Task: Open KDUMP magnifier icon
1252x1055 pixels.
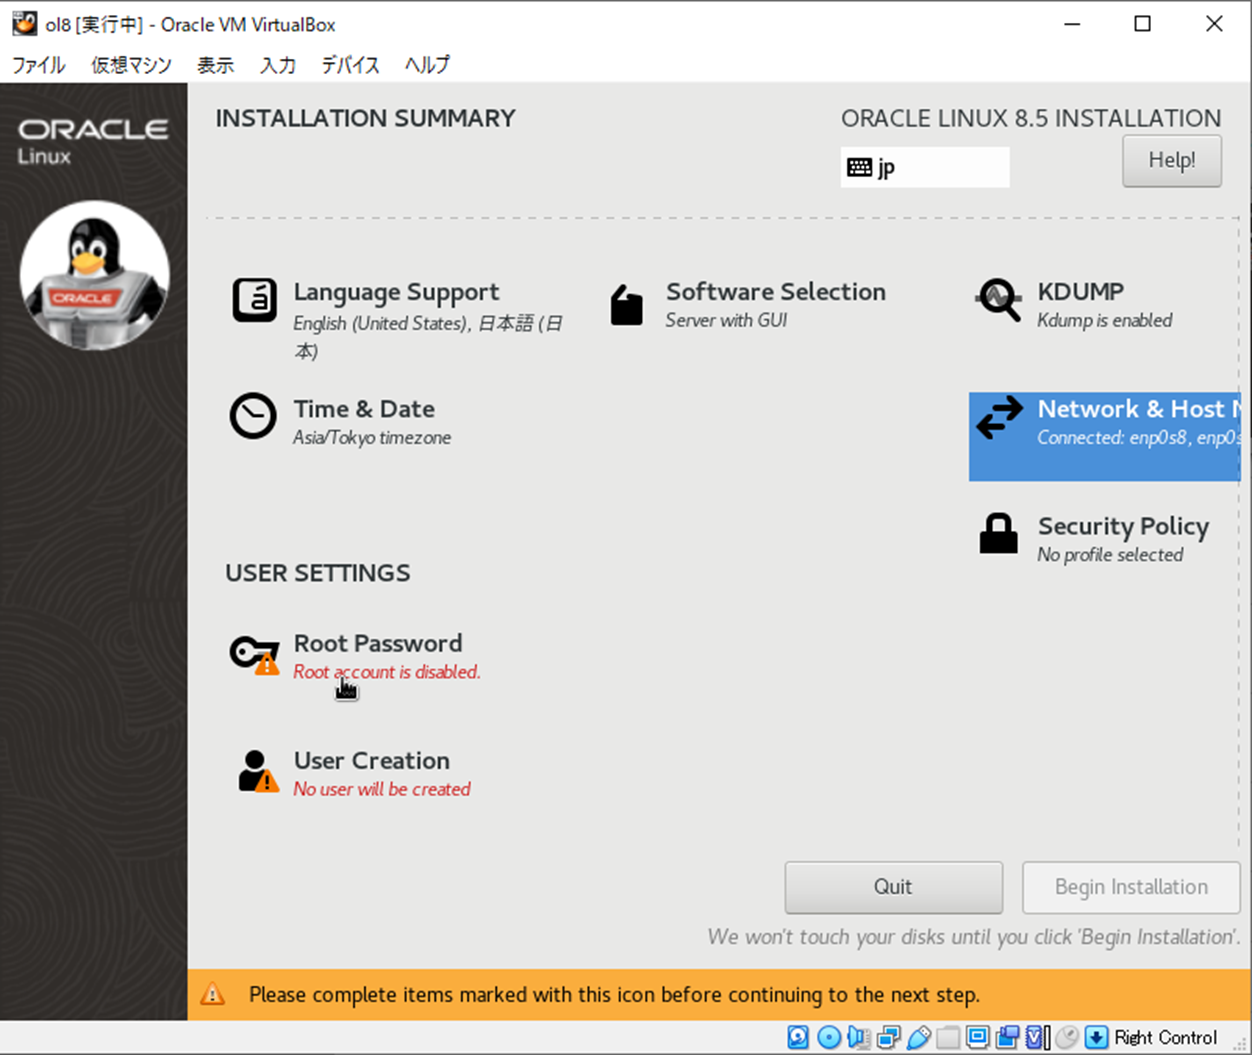Action: (x=998, y=299)
